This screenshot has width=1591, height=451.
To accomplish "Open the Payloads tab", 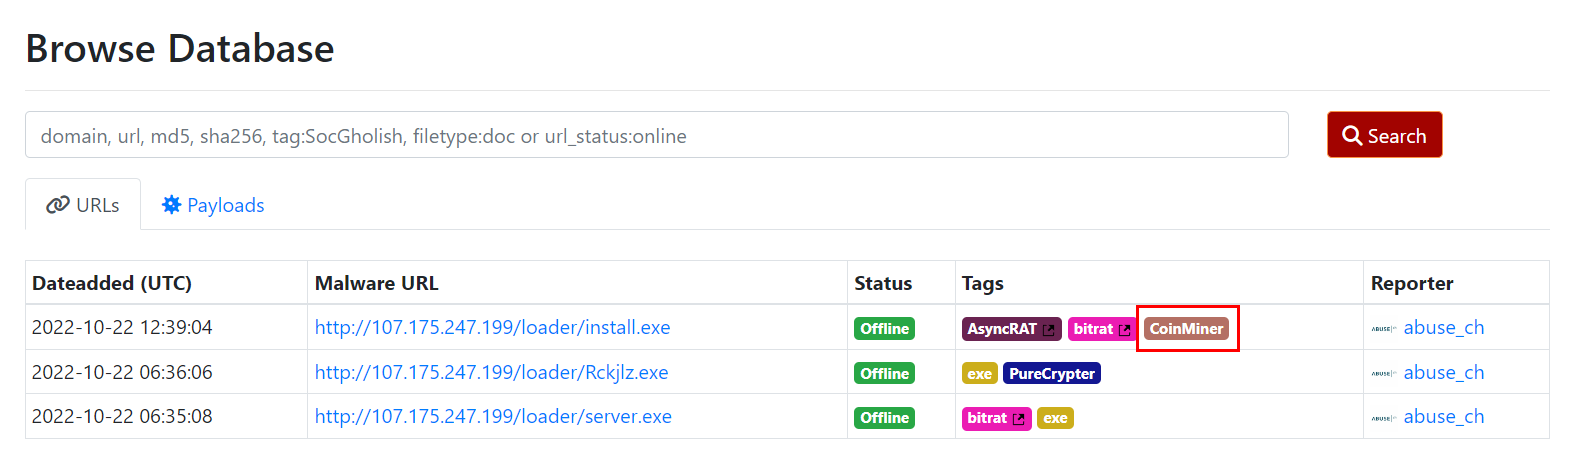I will pyautogui.click(x=213, y=205).
